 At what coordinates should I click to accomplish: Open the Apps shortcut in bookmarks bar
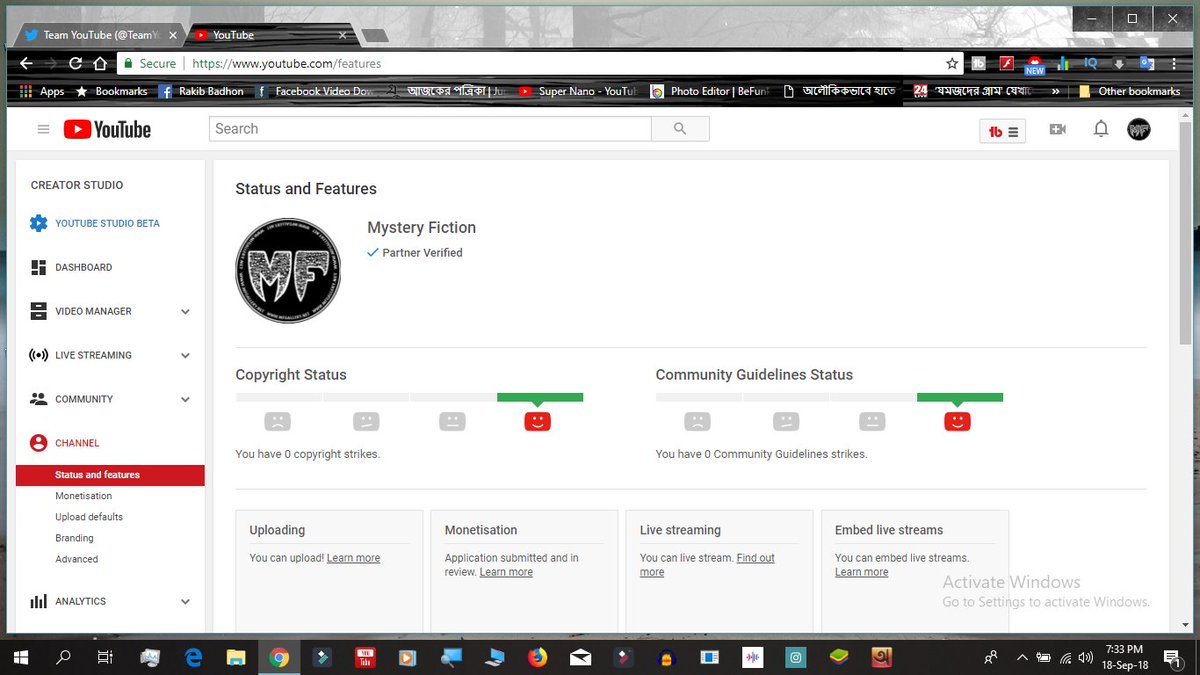tap(42, 91)
